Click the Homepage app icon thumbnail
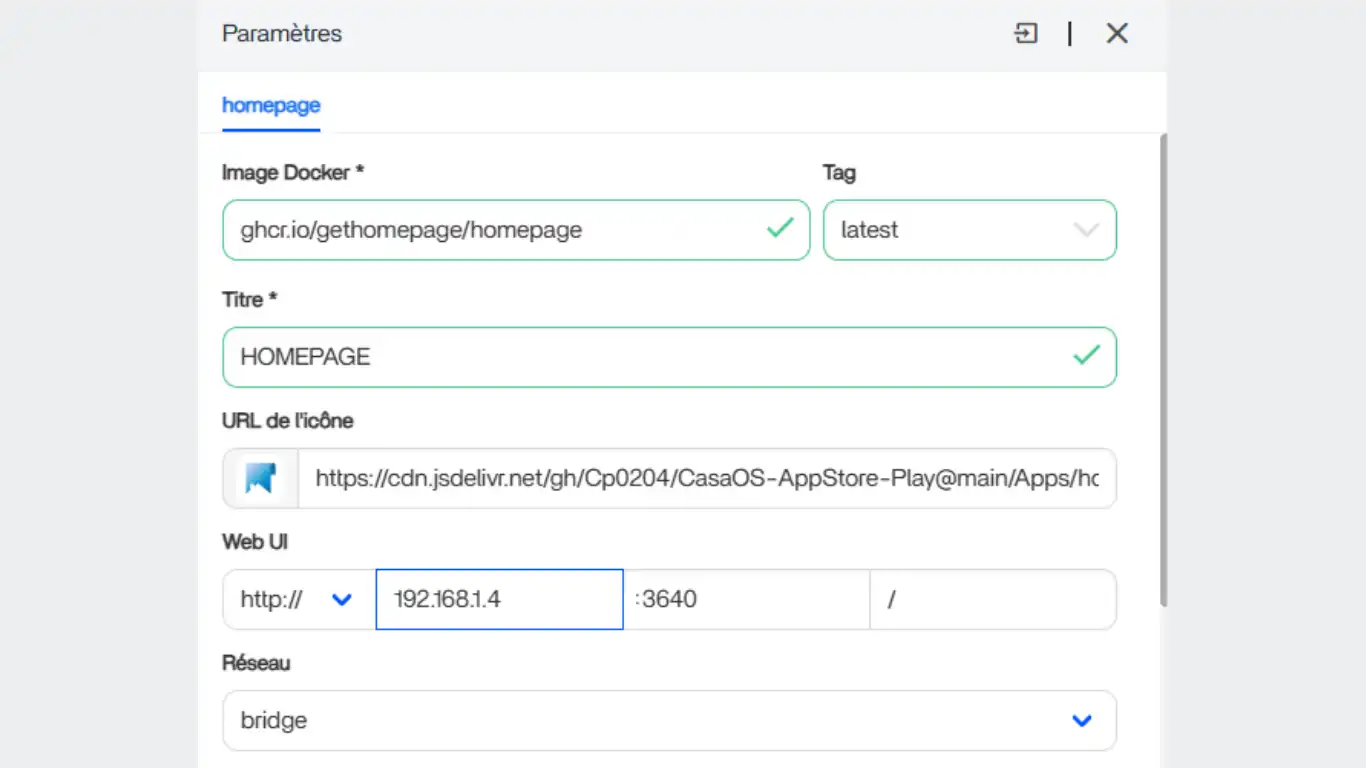The height and width of the screenshot is (768, 1366). pyautogui.click(x=259, y=478)
